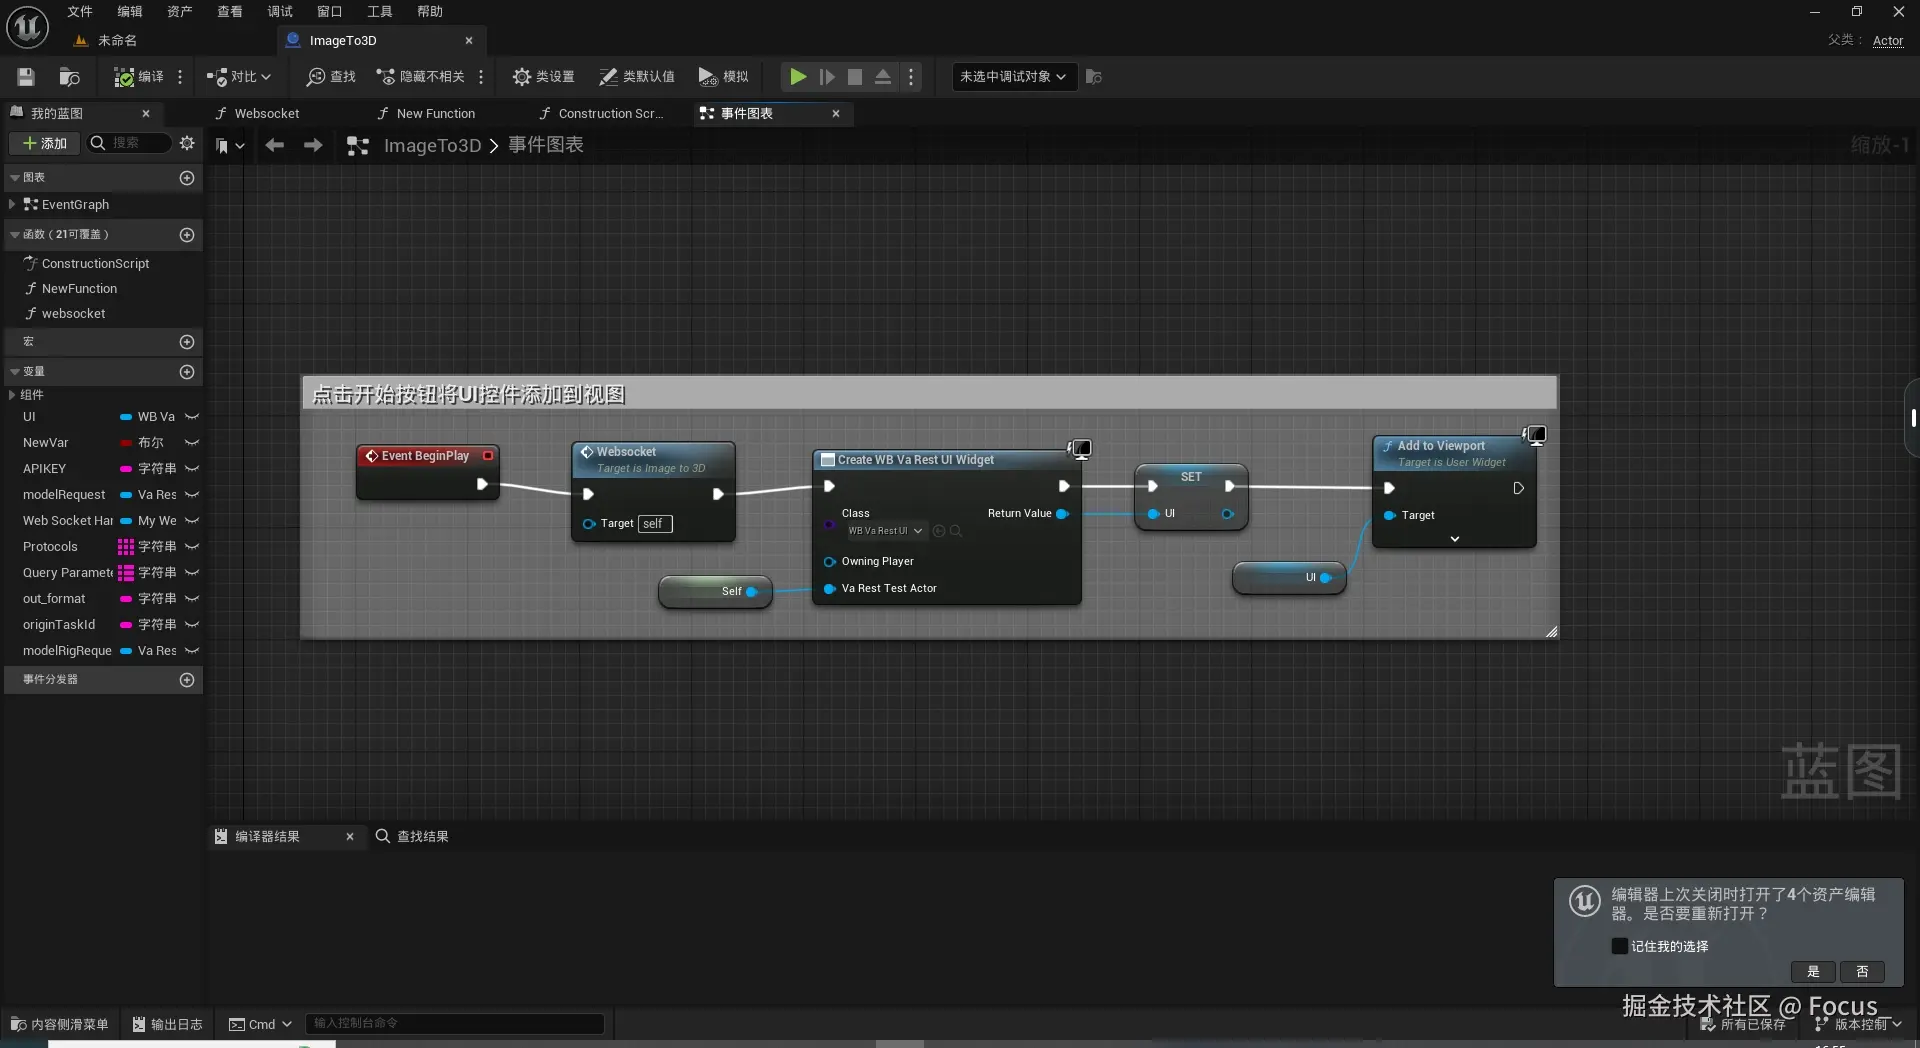
Task: Click the Save blueprint icon
Action: [x=26, y=77]
